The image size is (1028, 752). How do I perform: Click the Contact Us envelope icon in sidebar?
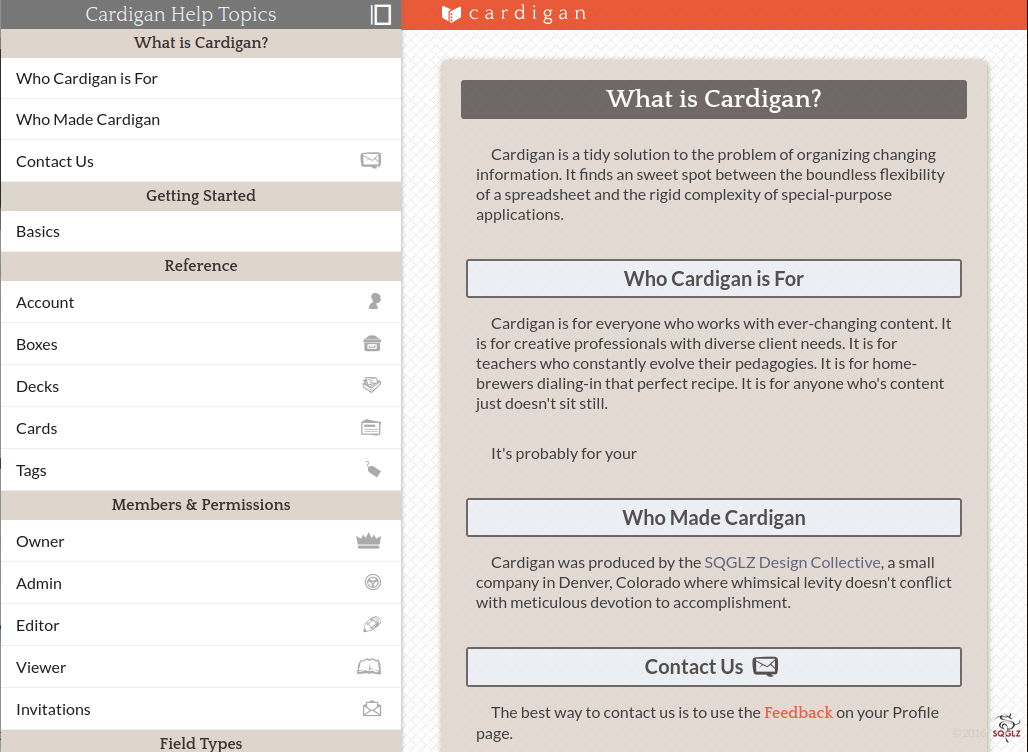pyautogui.click(x=371, y=161)
